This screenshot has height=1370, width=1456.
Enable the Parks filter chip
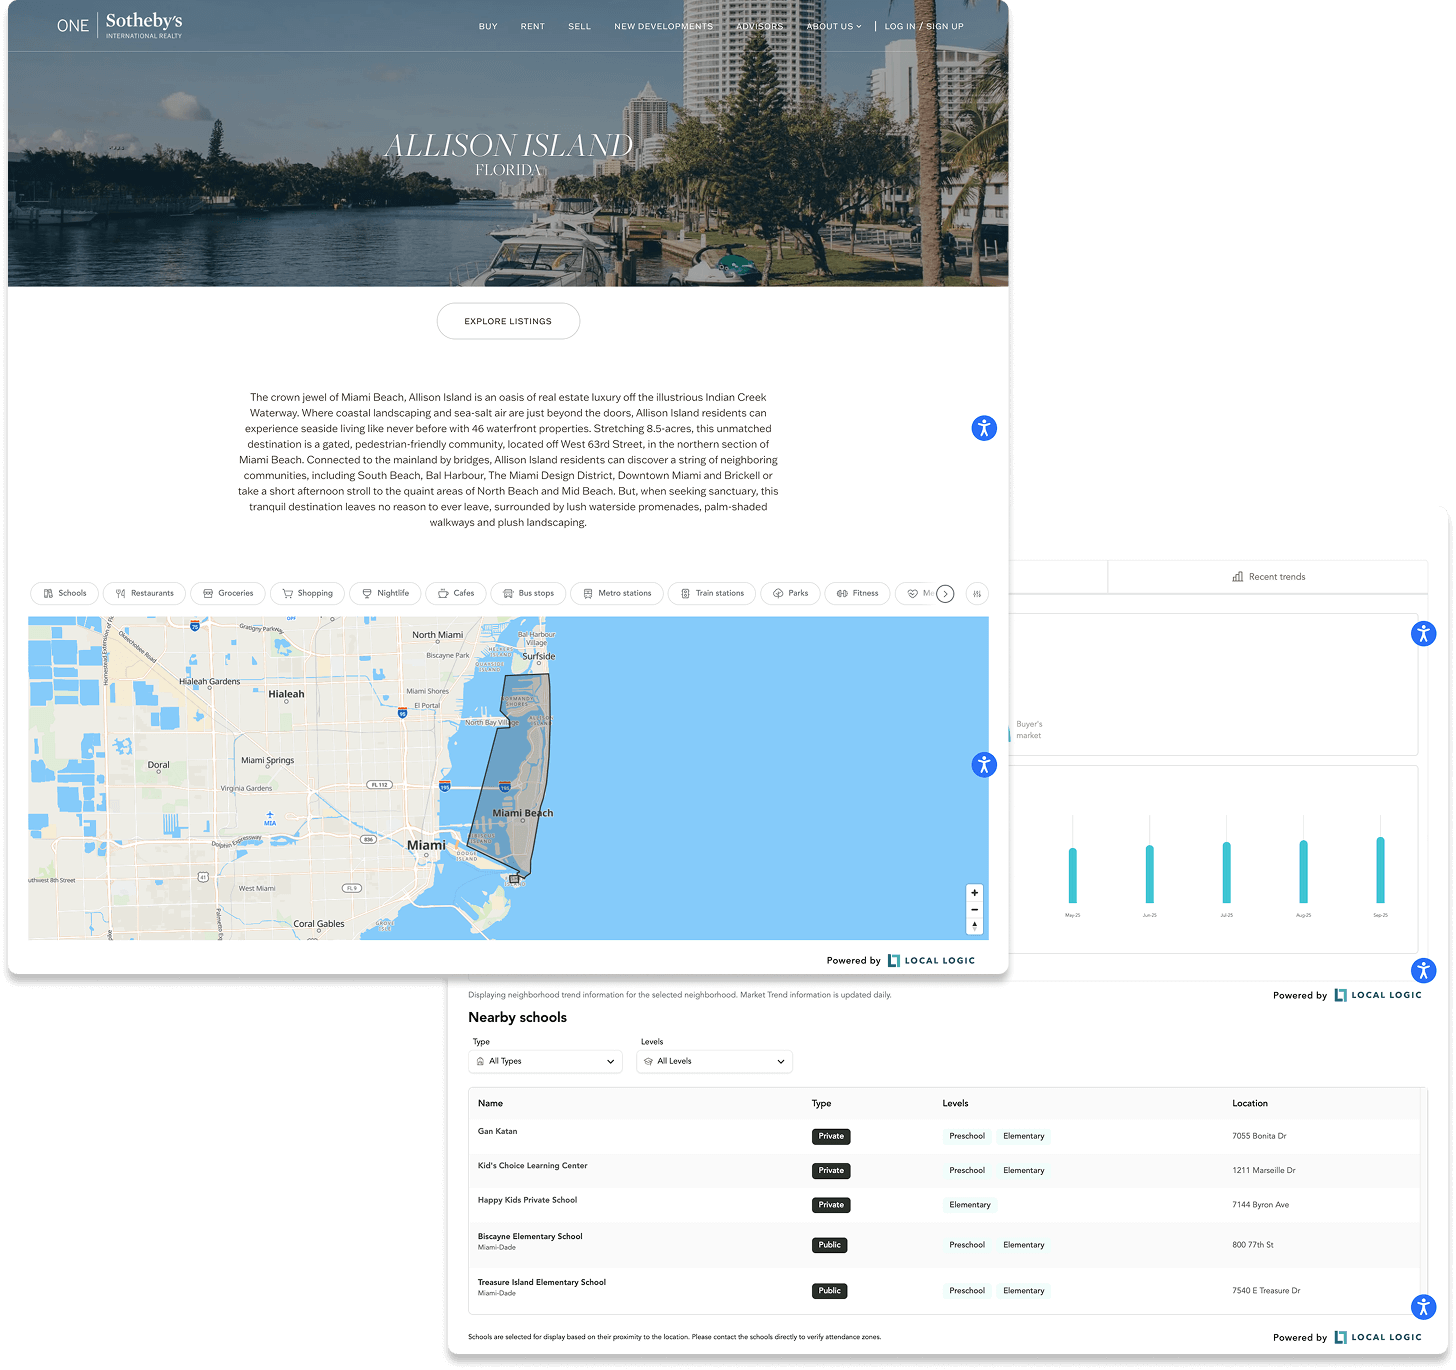point(790,594)
